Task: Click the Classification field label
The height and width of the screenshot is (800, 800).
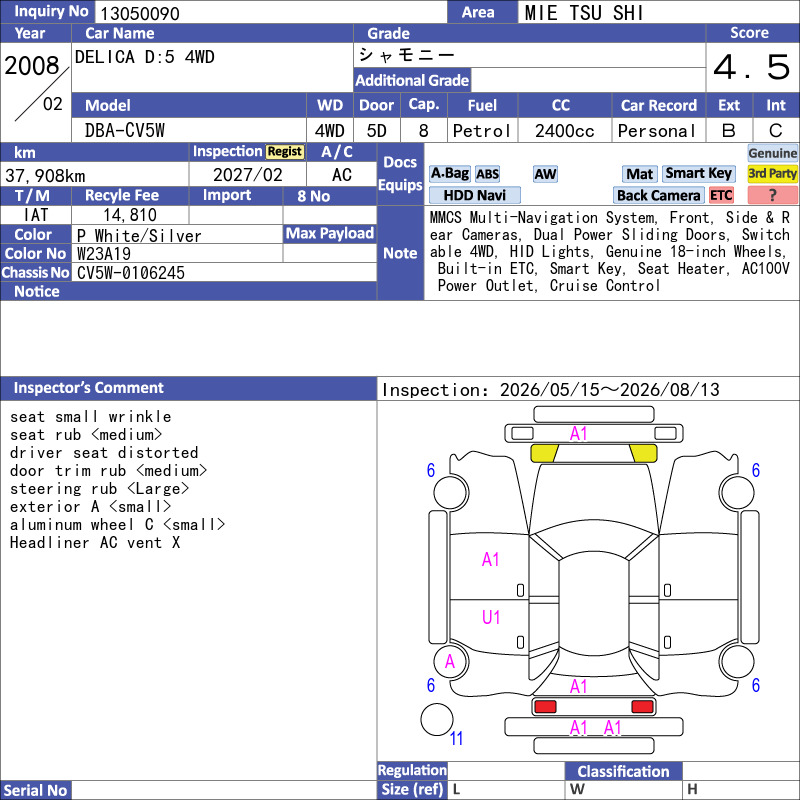Action: 623,771
